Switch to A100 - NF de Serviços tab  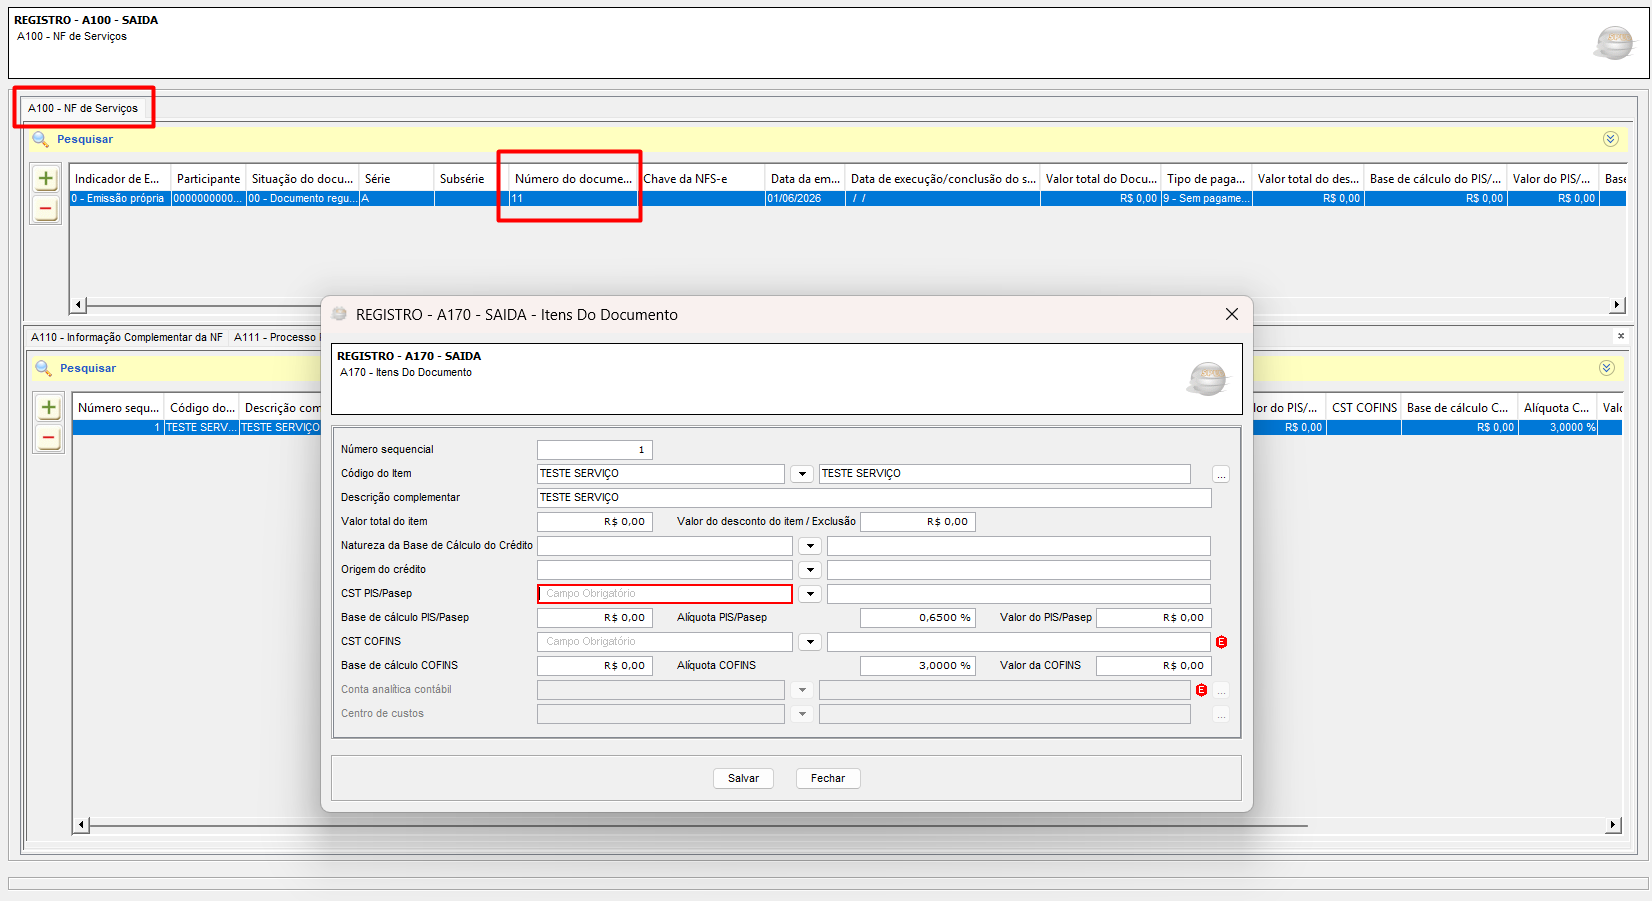[x=83, y=108]
